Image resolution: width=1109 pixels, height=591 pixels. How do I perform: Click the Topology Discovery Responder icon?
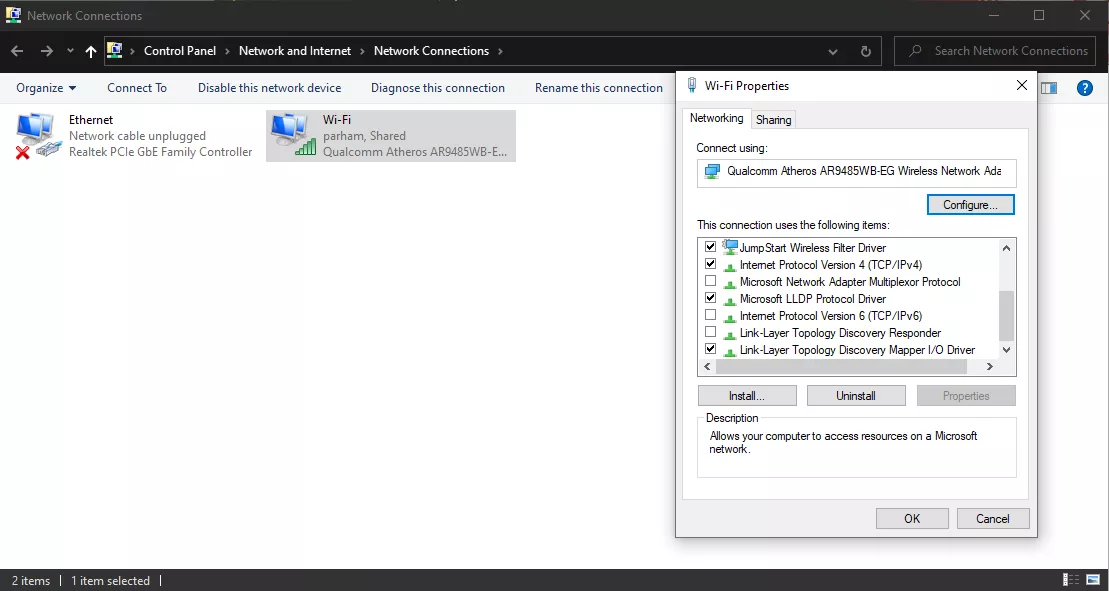[x=730, y=334]
